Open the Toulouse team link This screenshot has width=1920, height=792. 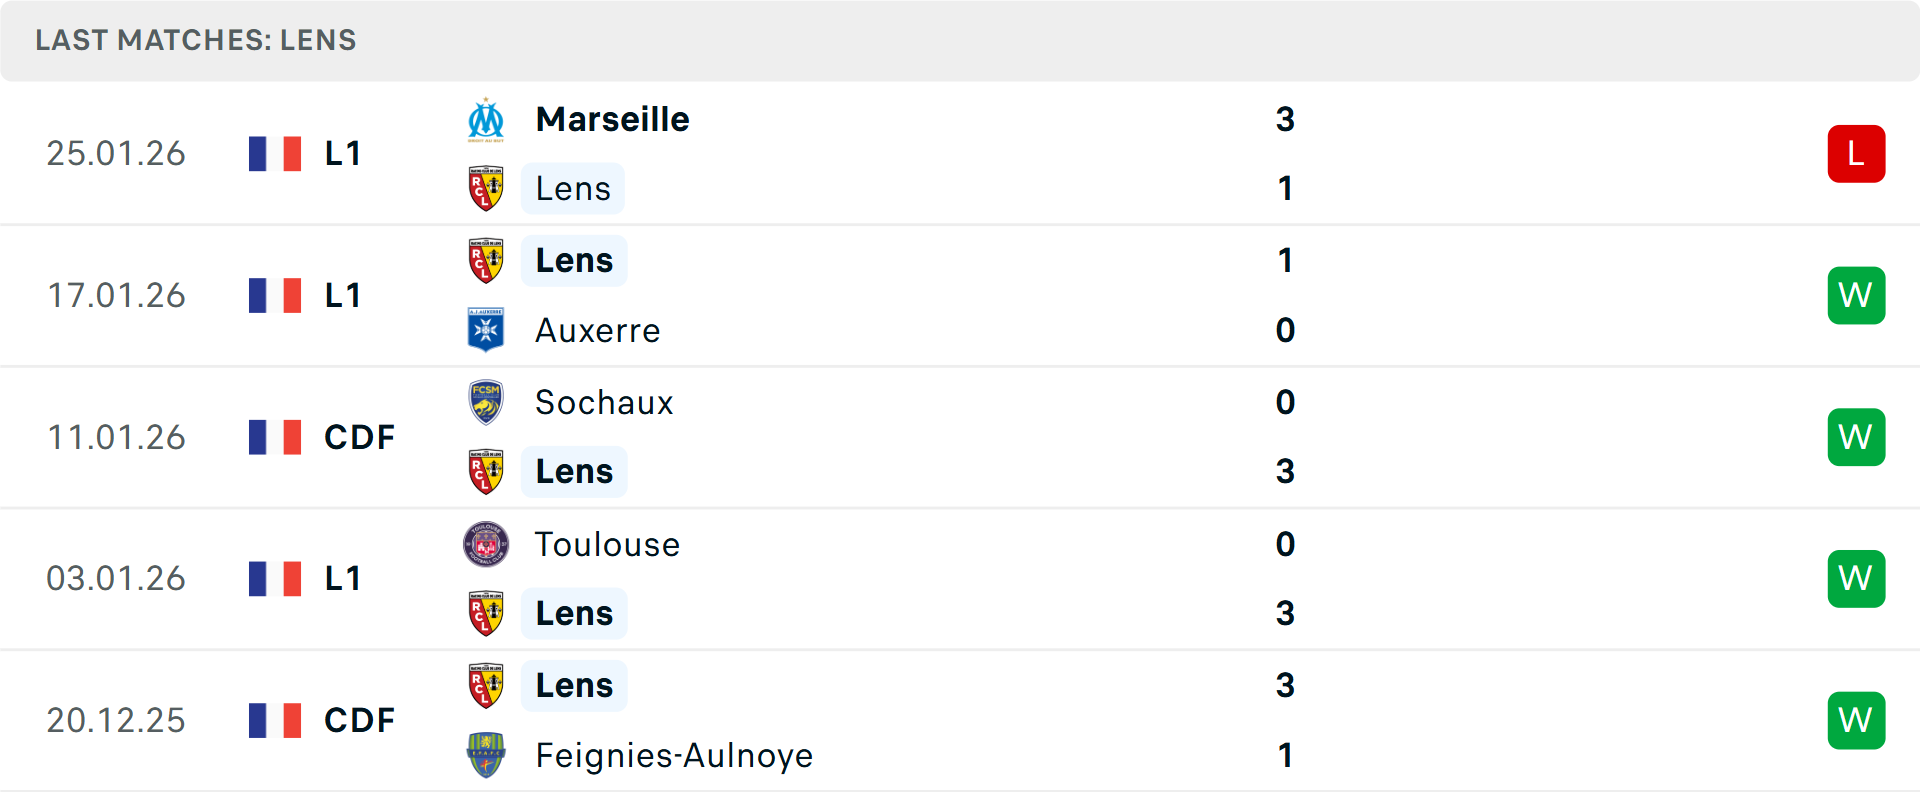pos(607,544)
